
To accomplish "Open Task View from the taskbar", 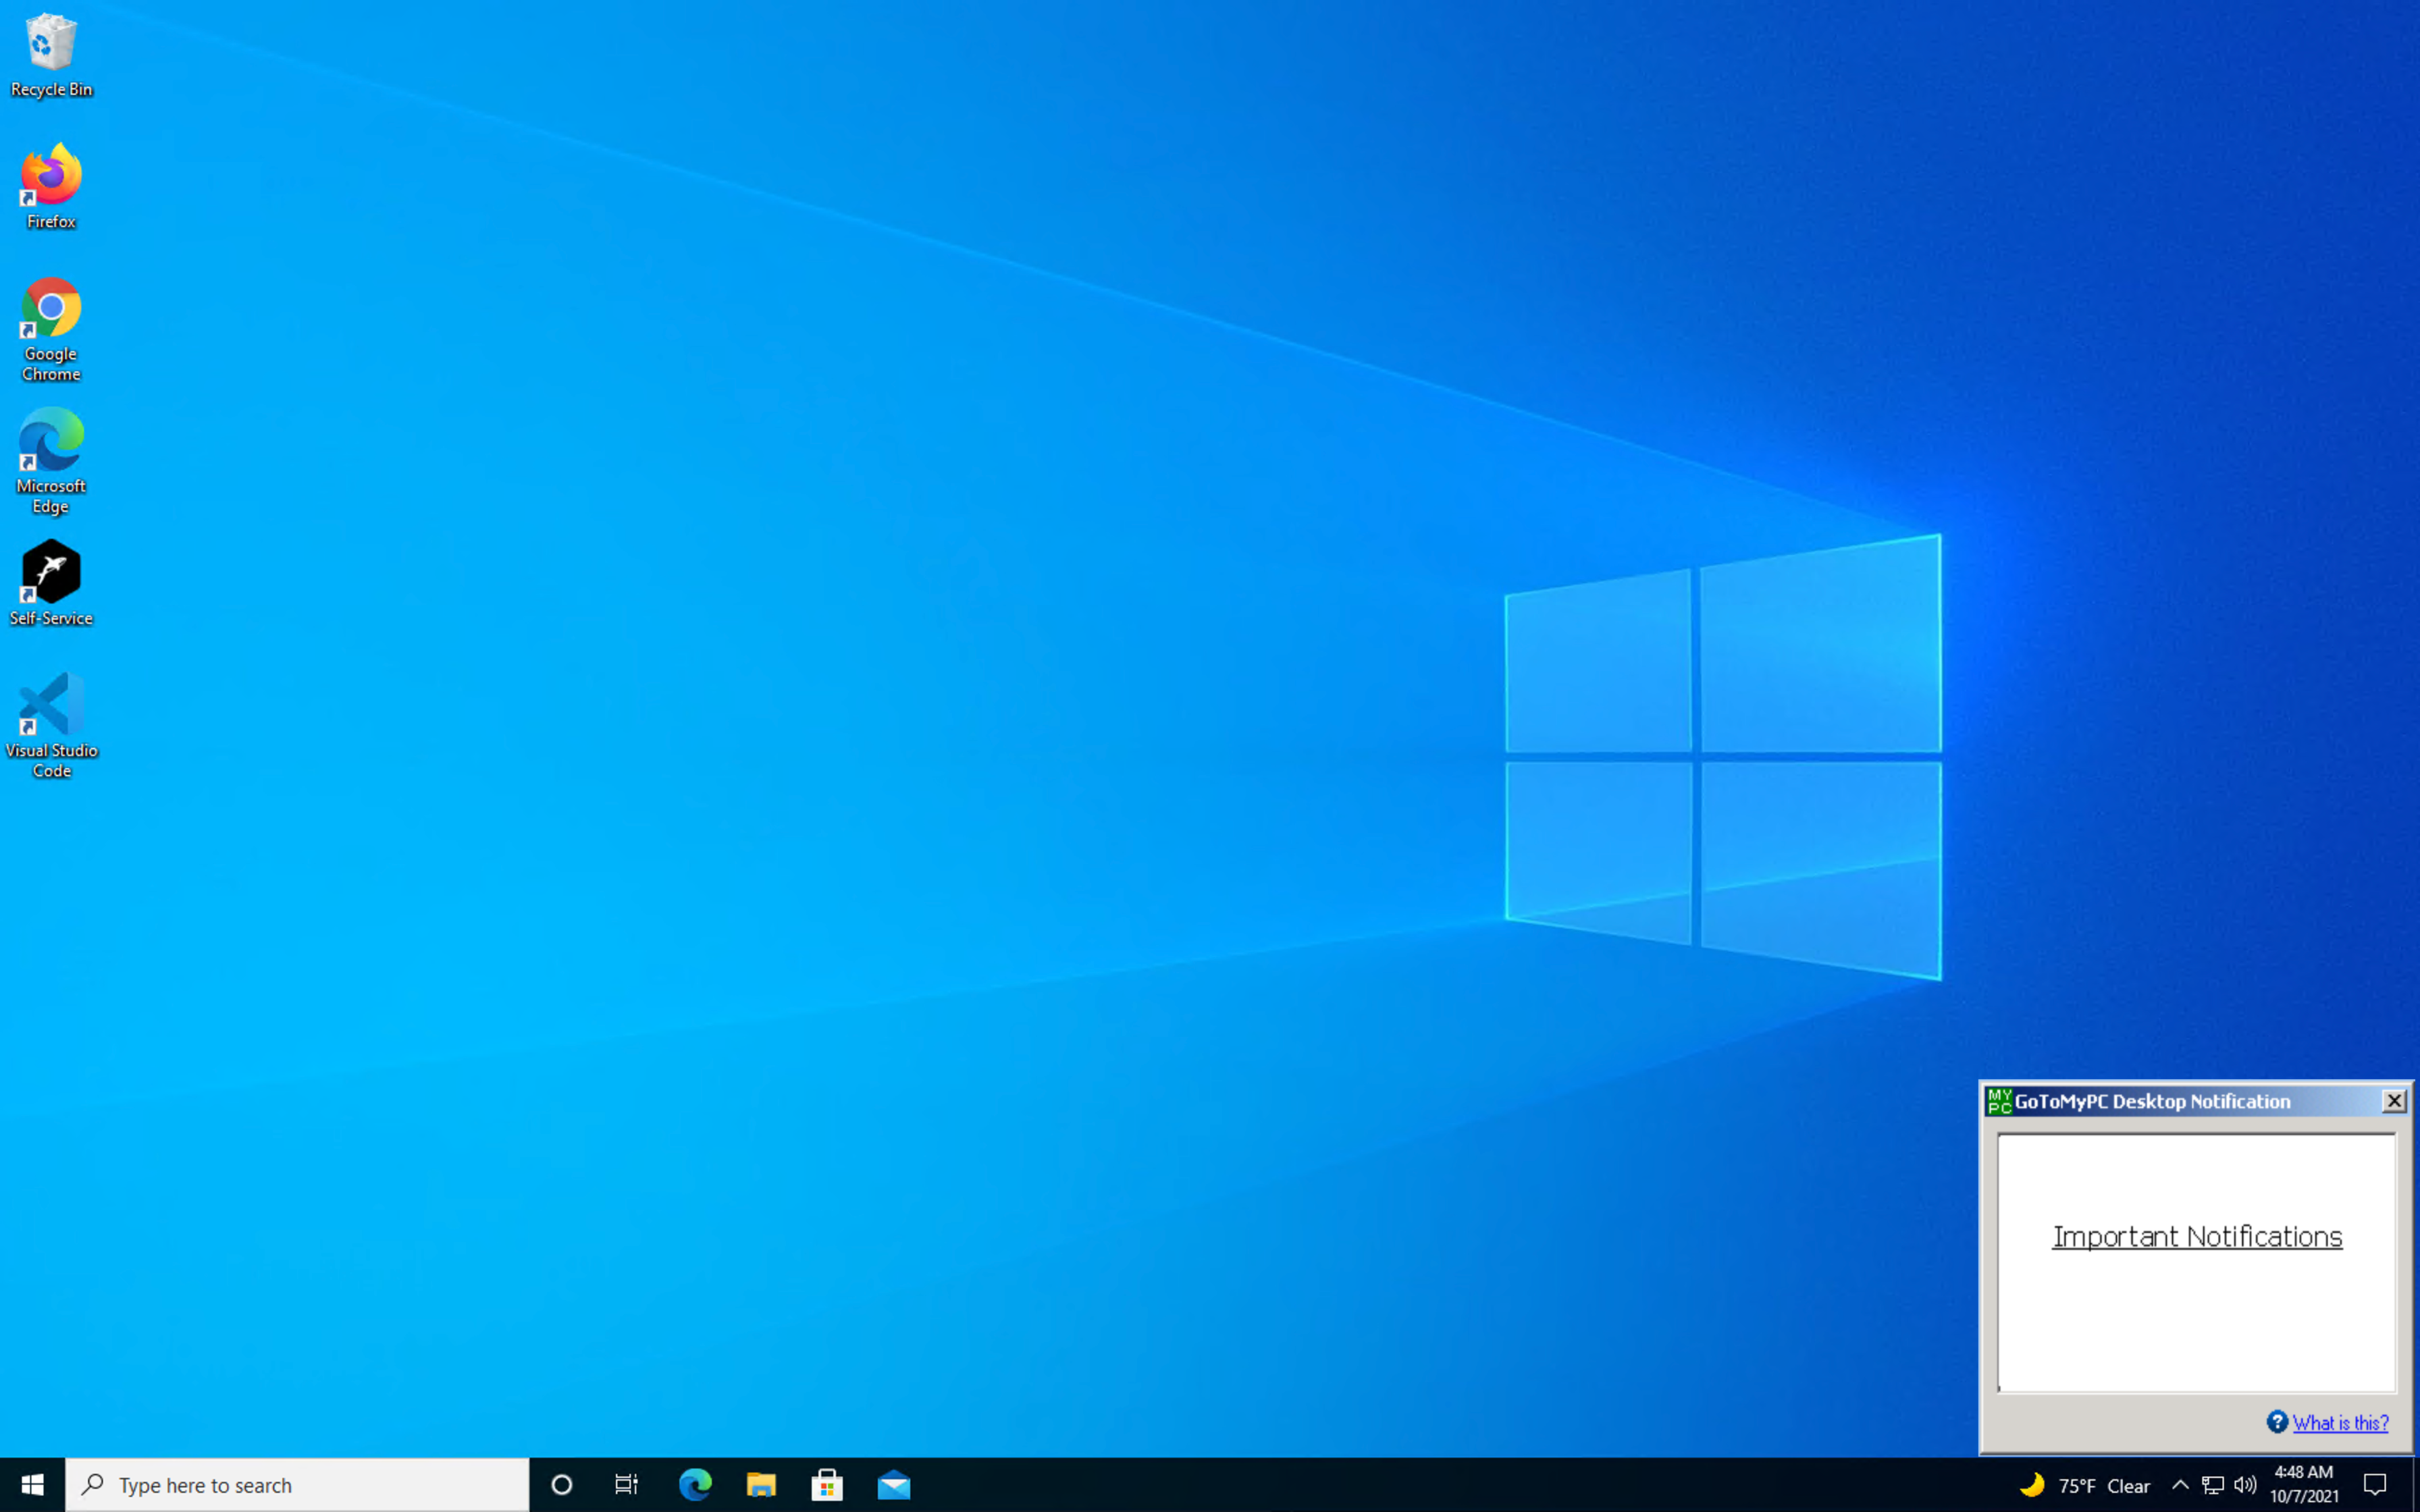I will click(x=627, y=1485).
